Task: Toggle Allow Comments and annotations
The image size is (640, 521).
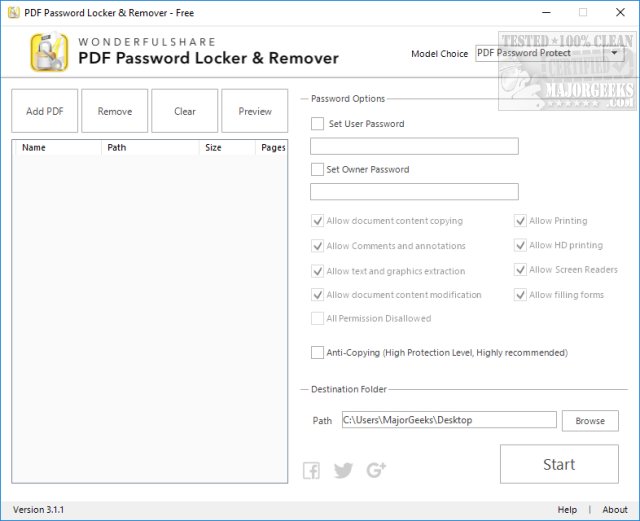Action: (317, 246)
